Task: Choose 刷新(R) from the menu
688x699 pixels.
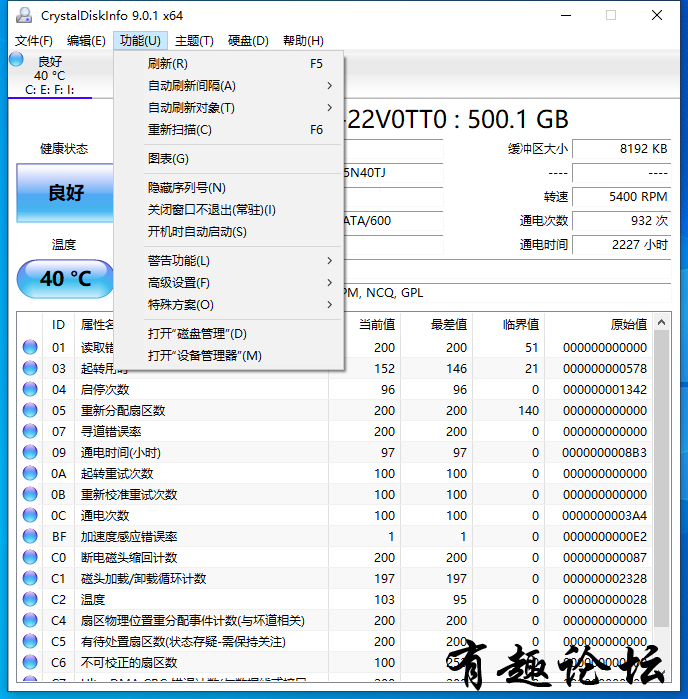Action: [x=229, y=64]
